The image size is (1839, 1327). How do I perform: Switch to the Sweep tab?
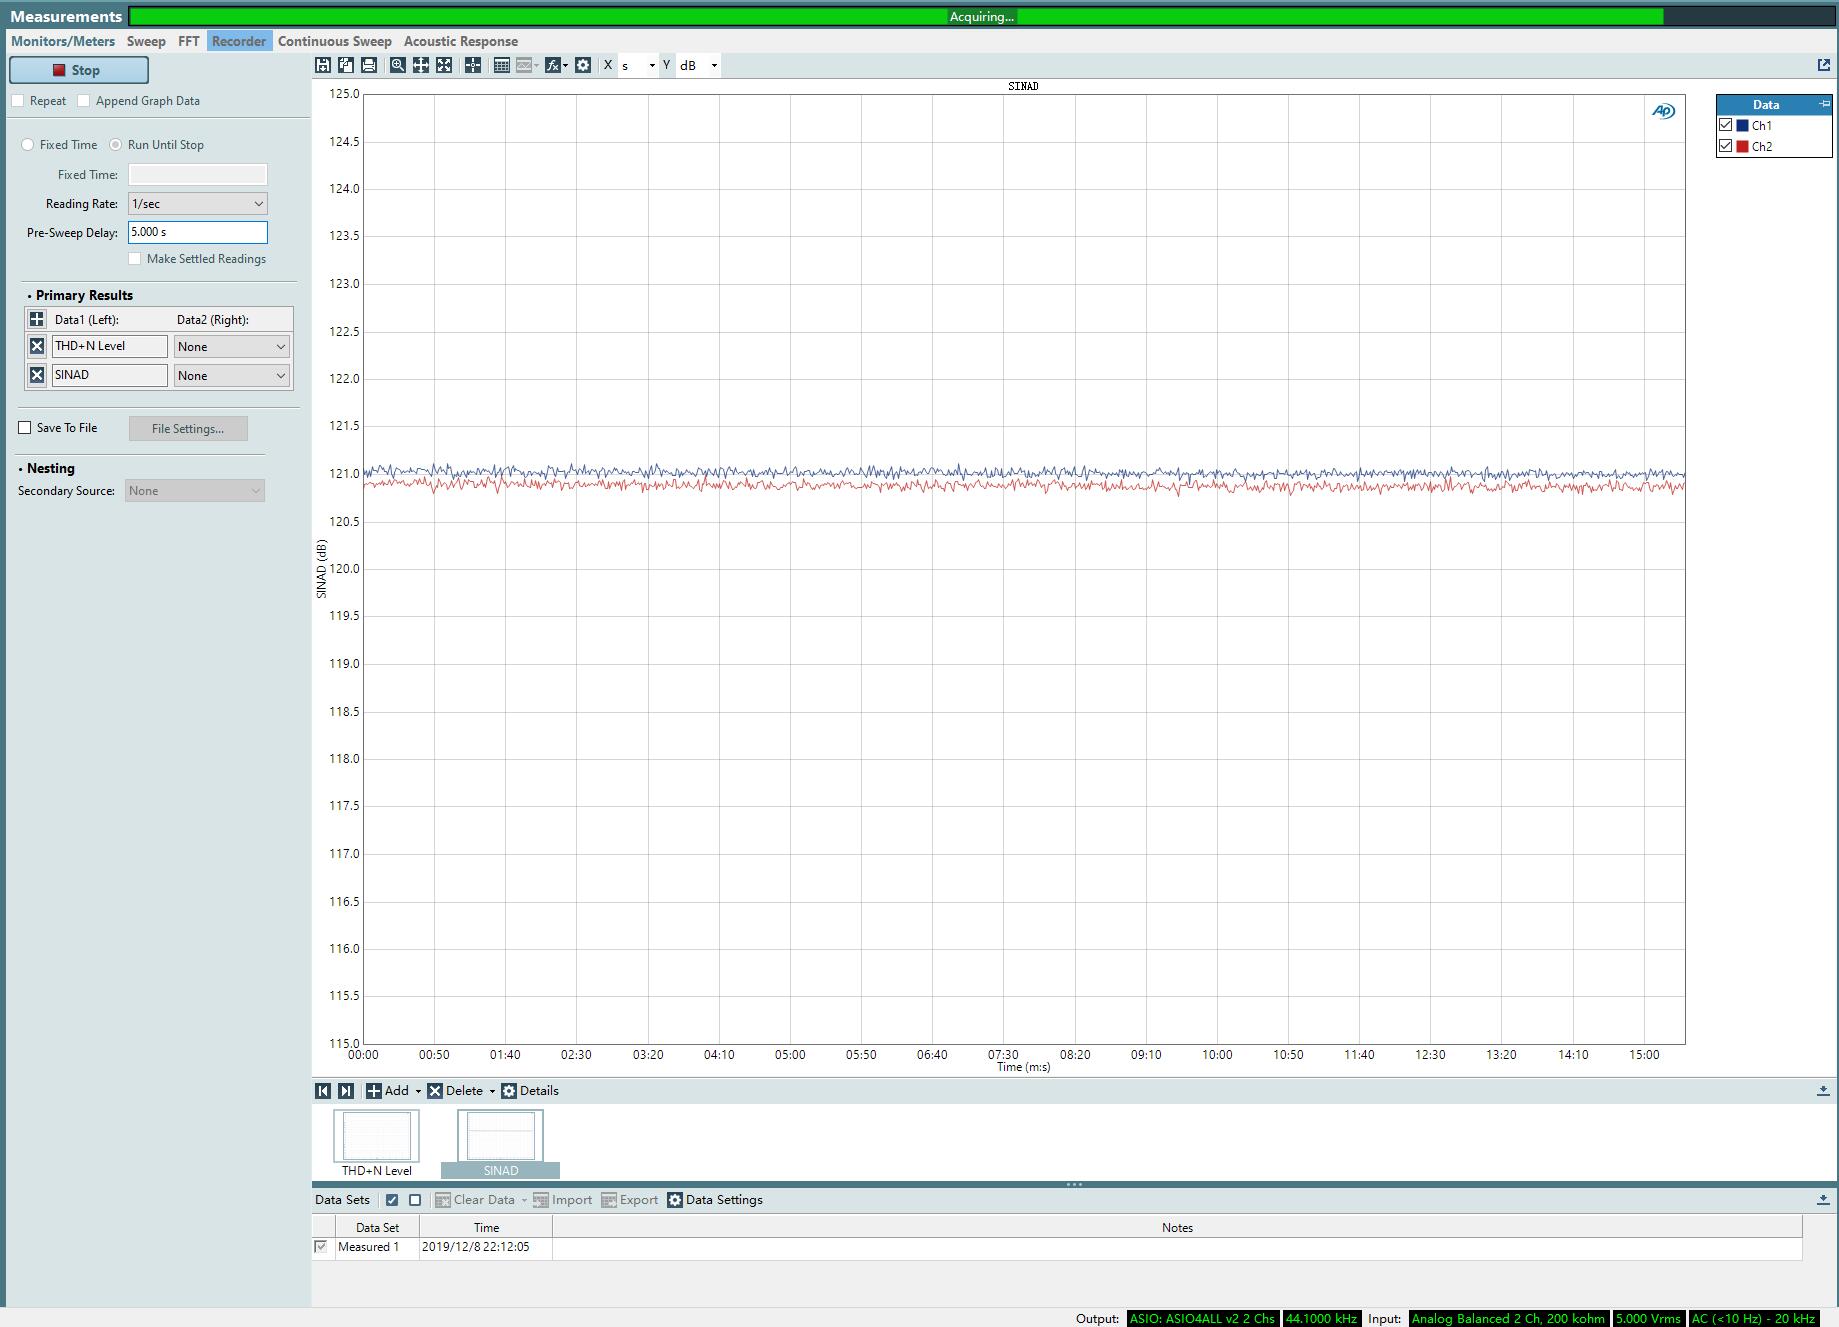coord(146,41)
